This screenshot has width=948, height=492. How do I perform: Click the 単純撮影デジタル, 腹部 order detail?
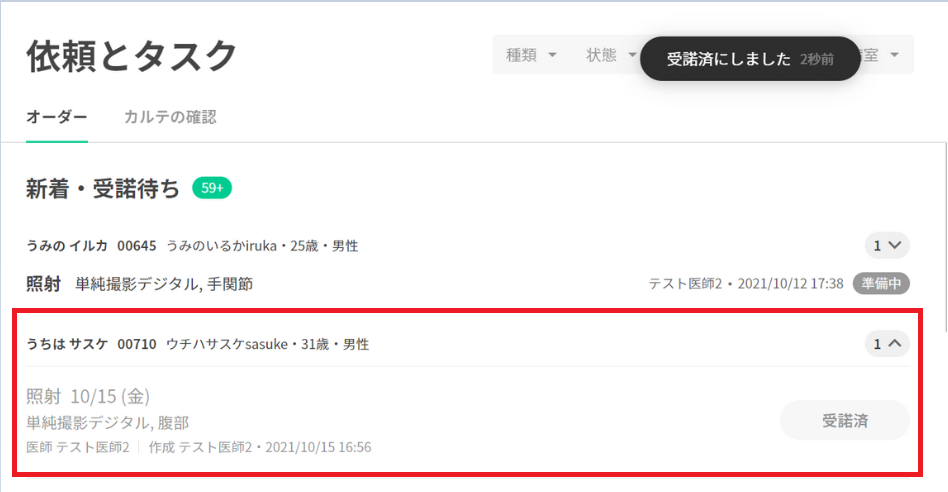click(x=108, y=422)
